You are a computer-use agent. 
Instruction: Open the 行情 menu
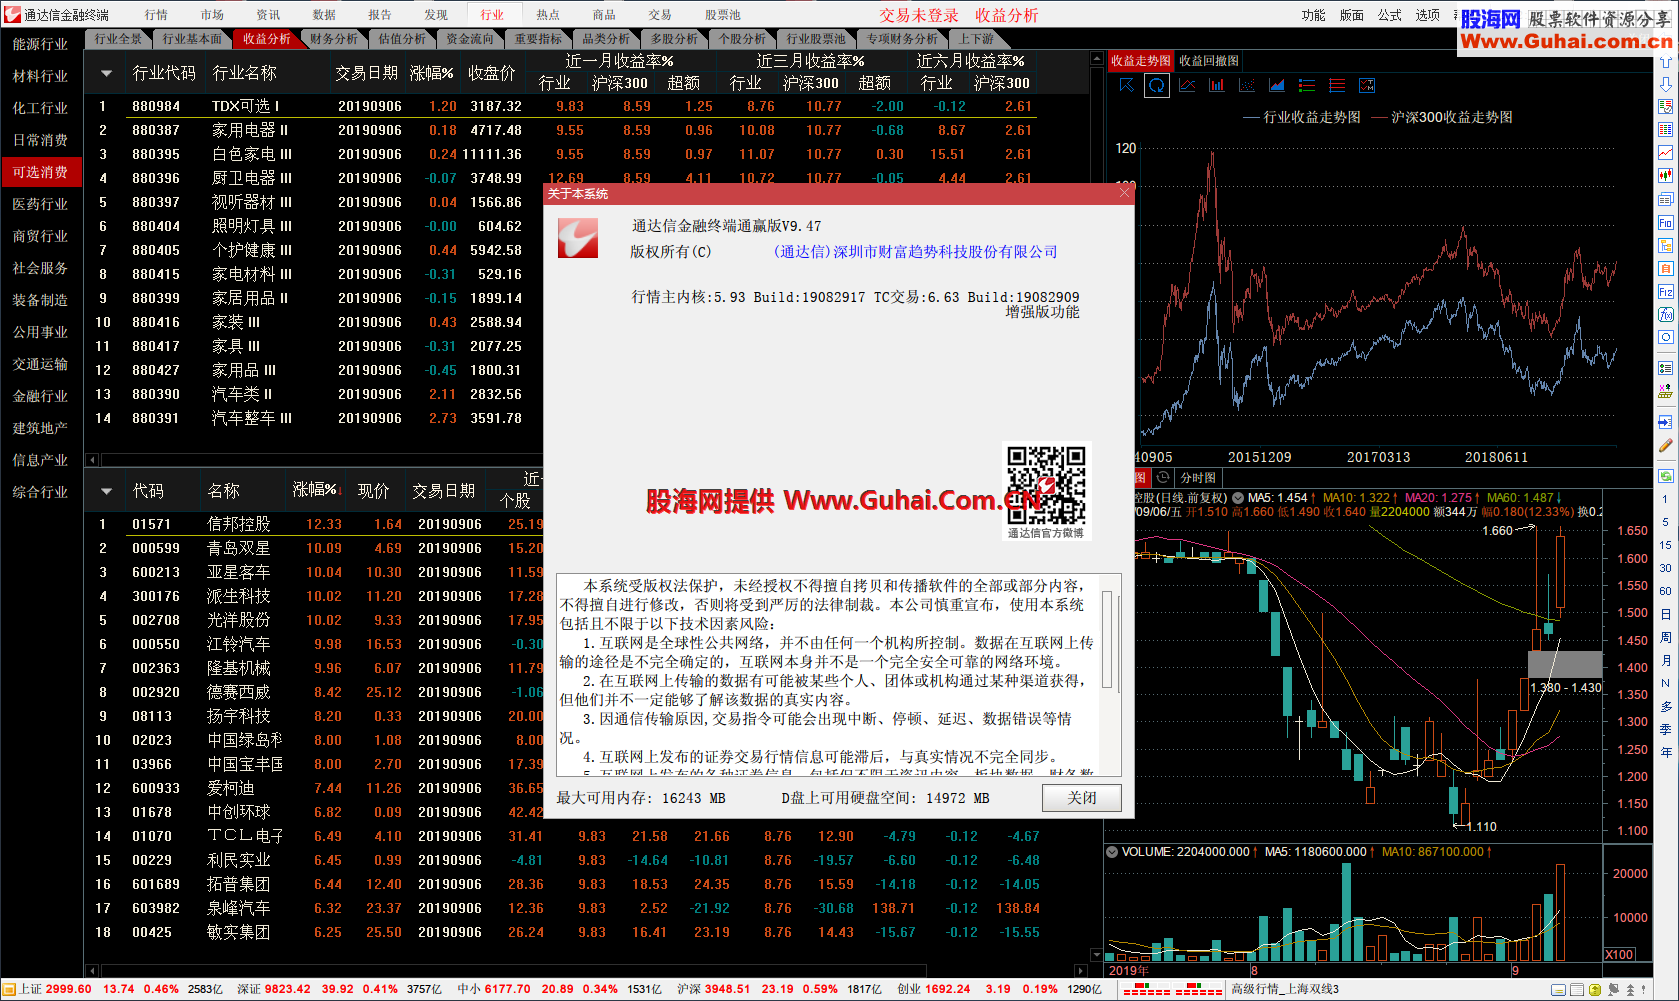pos(156,14)
